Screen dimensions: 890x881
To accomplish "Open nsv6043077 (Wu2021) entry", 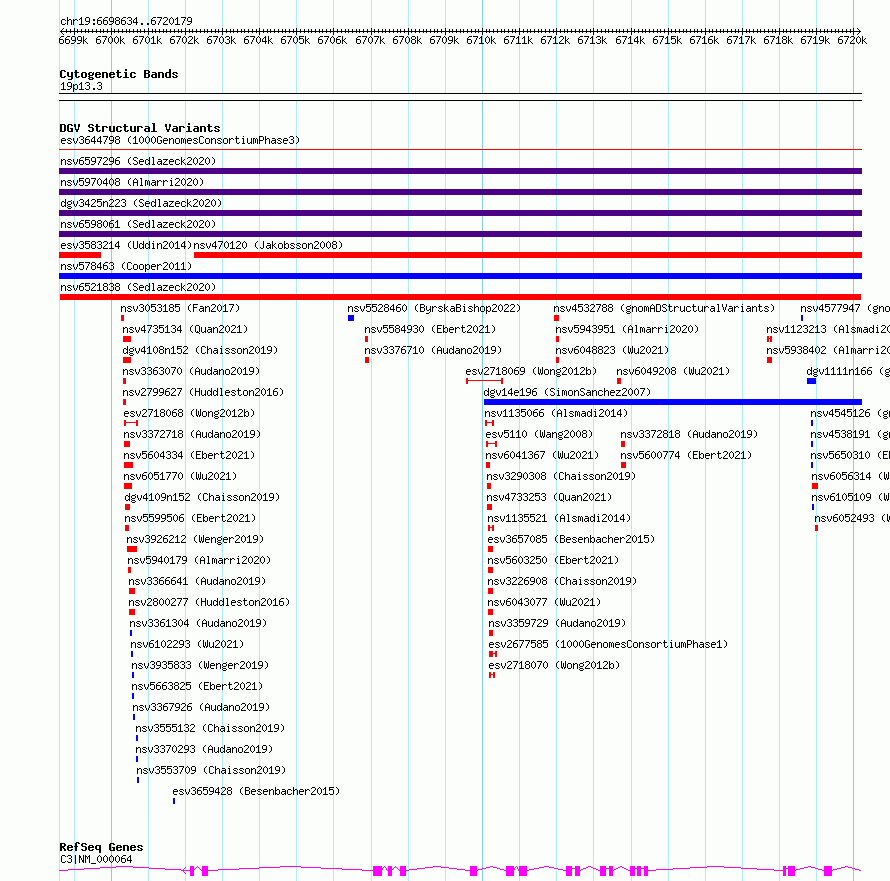I will point(544,602).
